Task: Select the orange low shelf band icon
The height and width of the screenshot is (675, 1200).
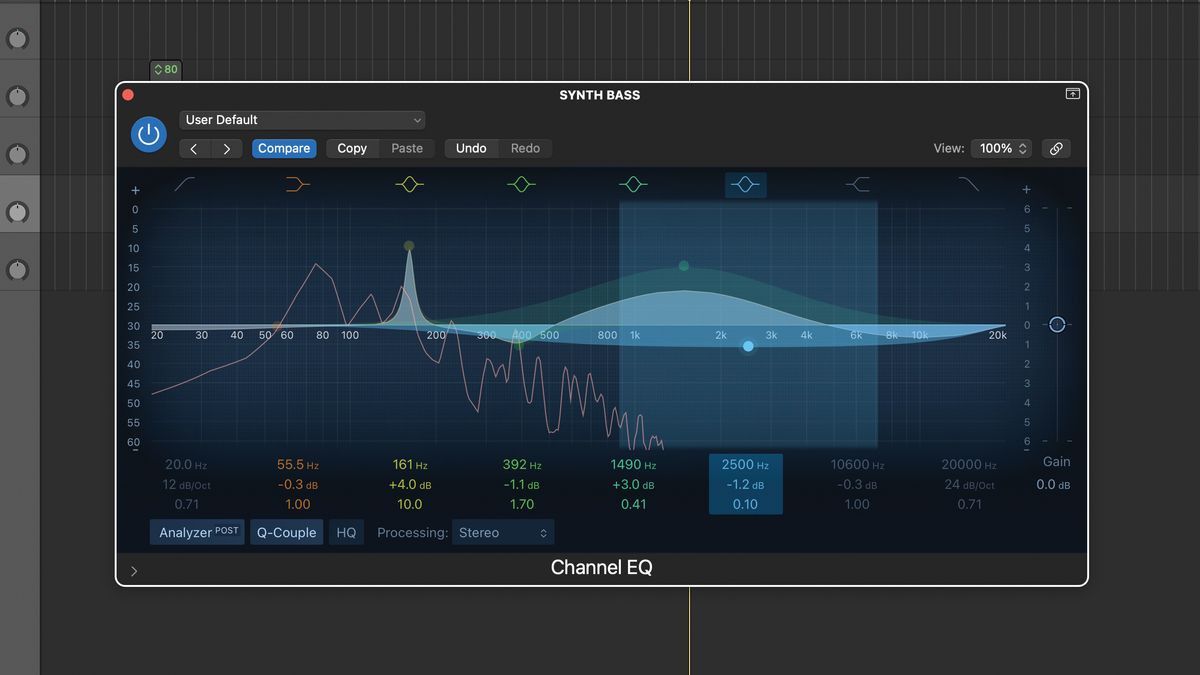Action: tap(297, 183)
